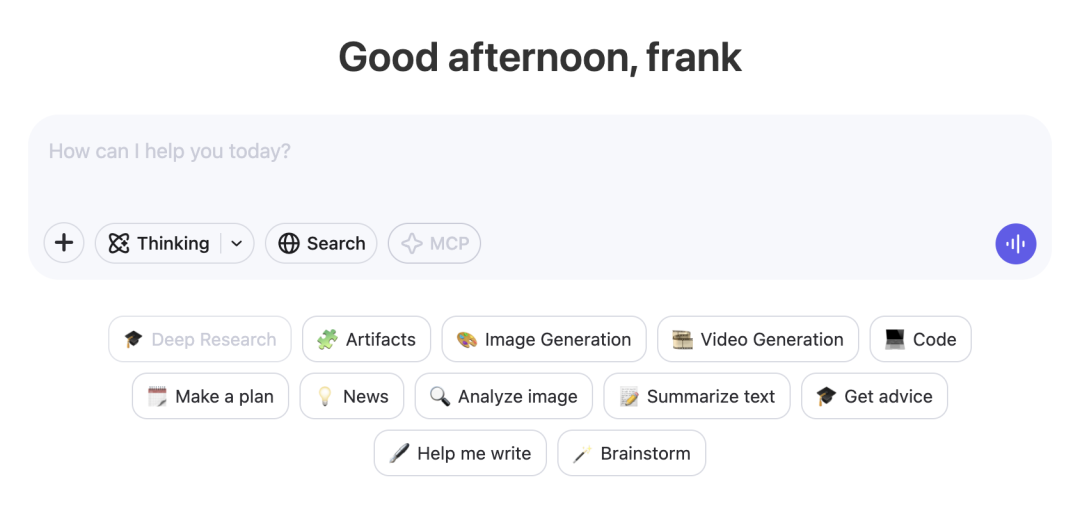Click the sparkle icon on MCP
This screenshot has height=507, width=1080.
(411, 243)
